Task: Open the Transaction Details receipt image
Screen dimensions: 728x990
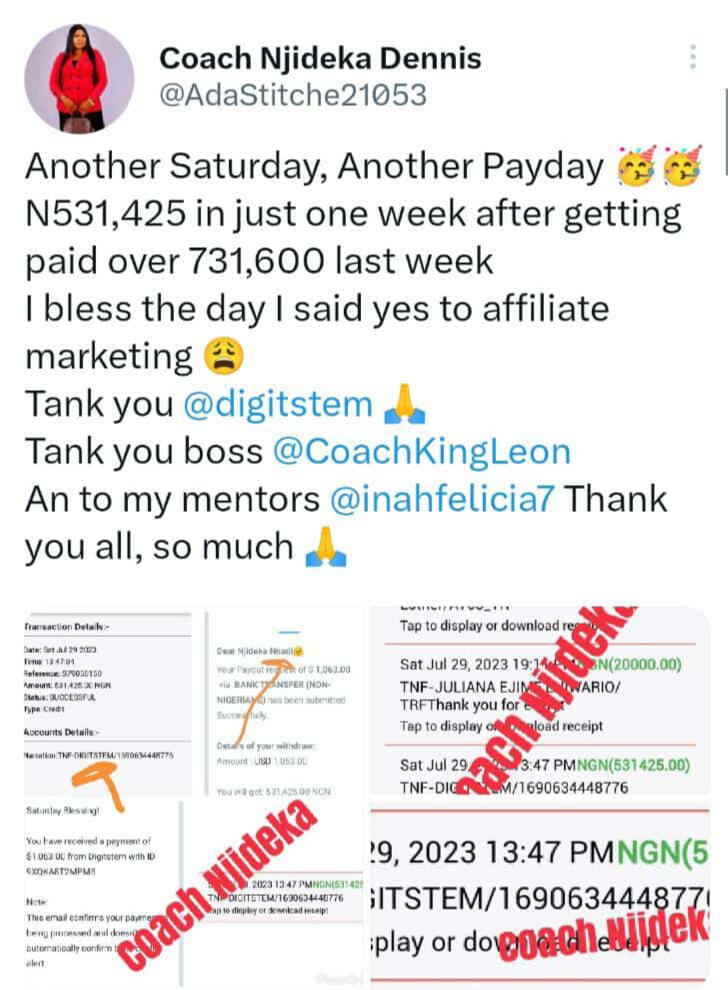Action: pos(107,703)
